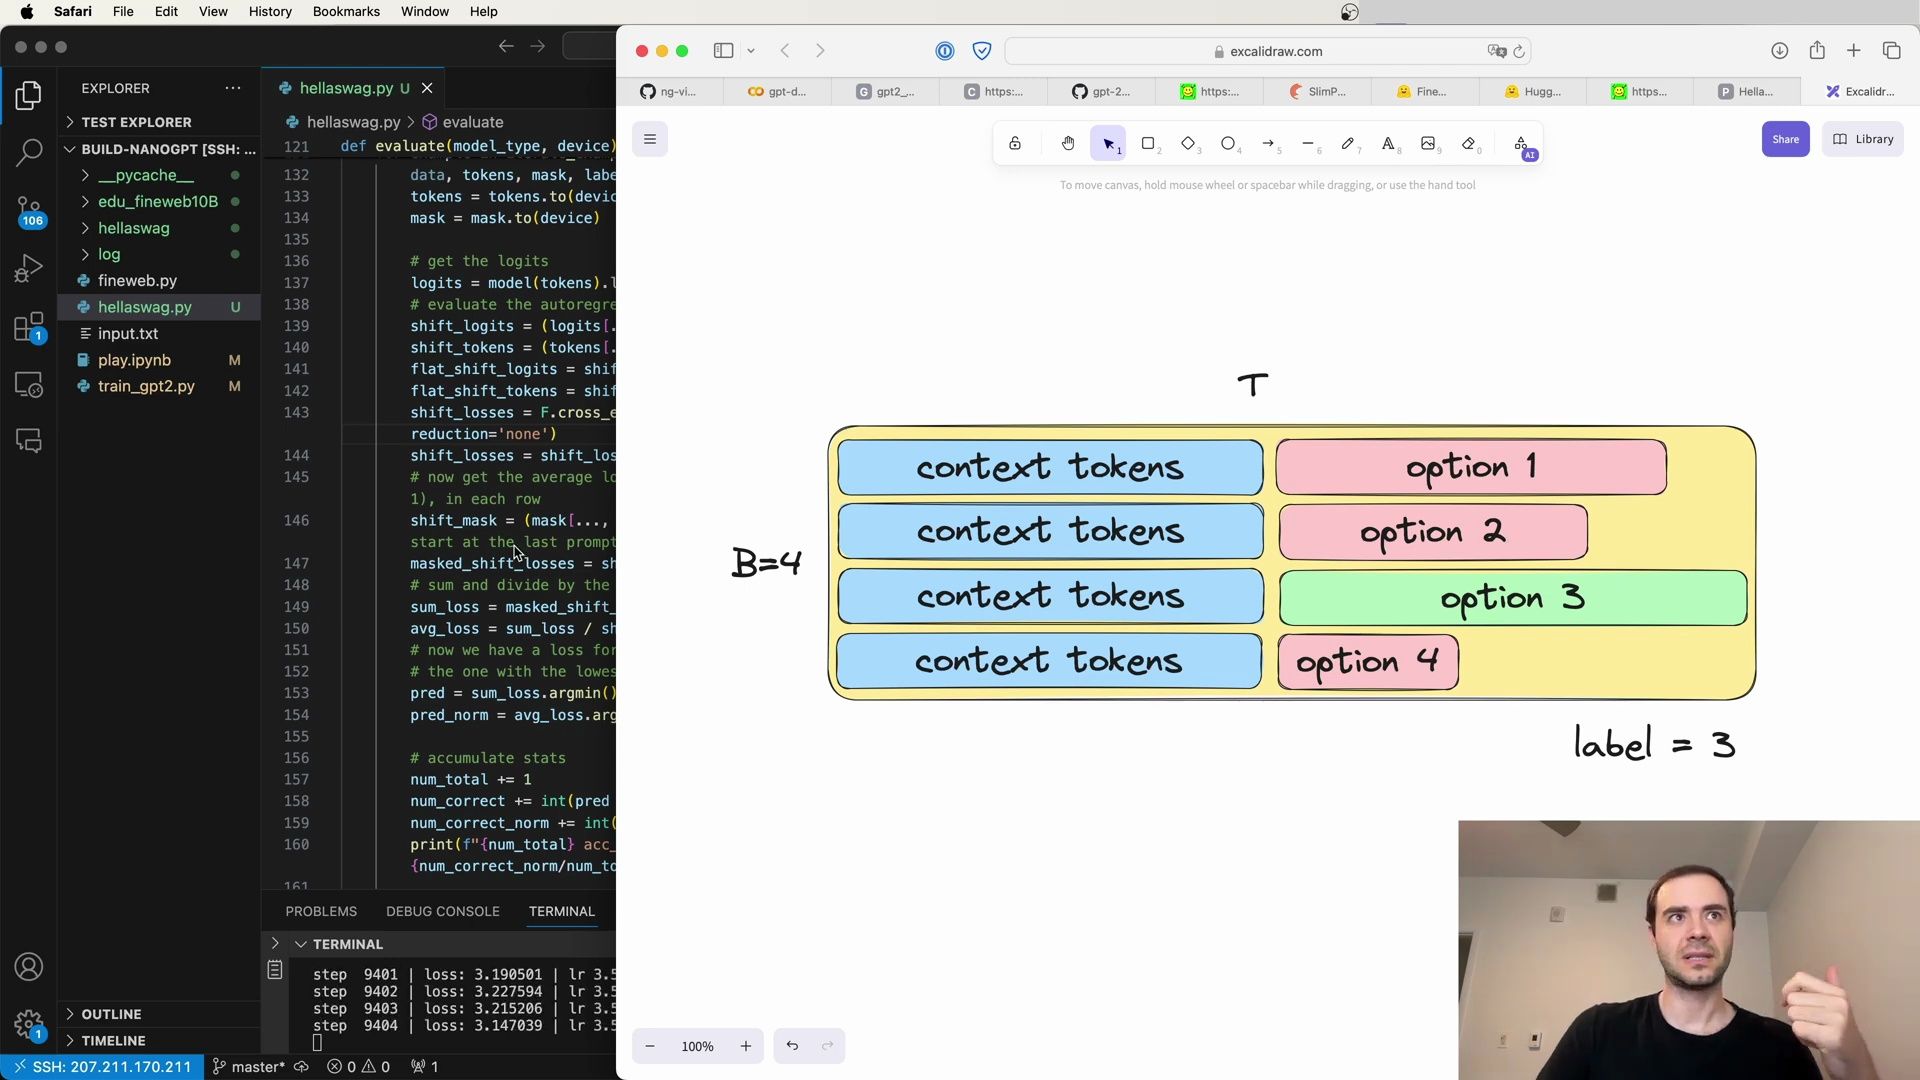1920x1080 pixels.
Task: Toggle the eraser tool in toolbar
Action: click(1469, 144)
